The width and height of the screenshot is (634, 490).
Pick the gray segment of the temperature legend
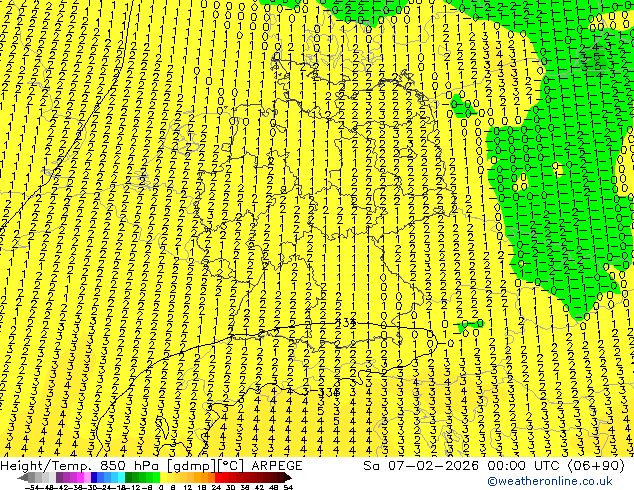click(x=38, y=477)
